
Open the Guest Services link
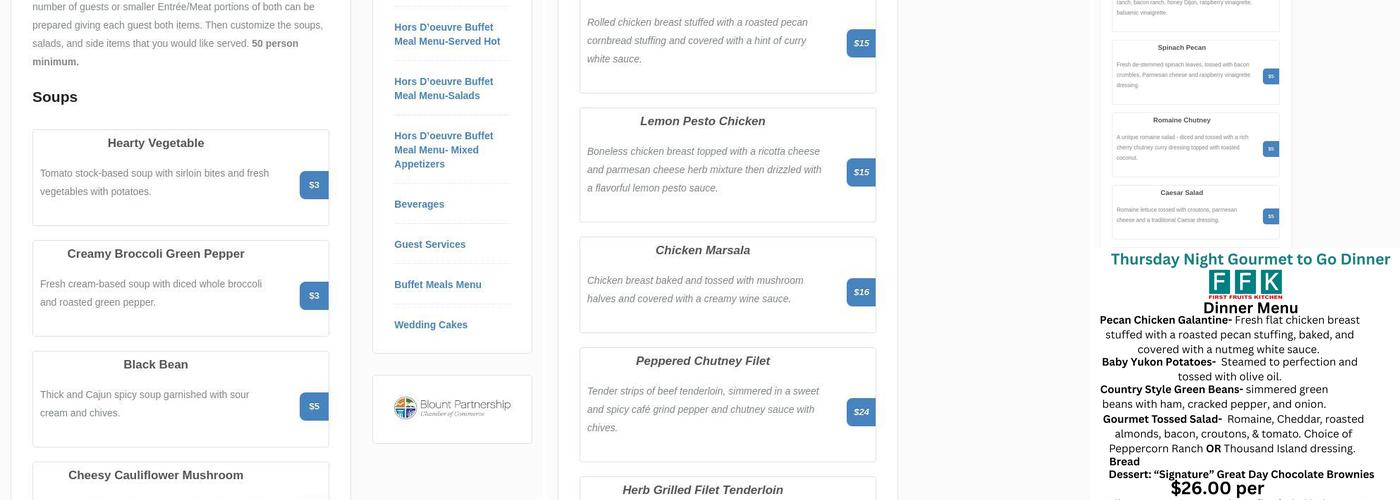point(430,244)
